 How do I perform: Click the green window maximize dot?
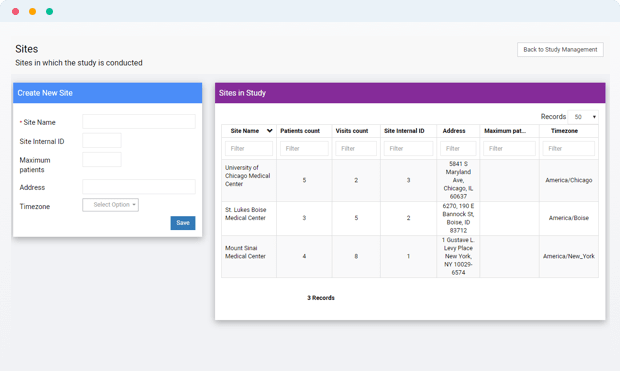point(49,11)
